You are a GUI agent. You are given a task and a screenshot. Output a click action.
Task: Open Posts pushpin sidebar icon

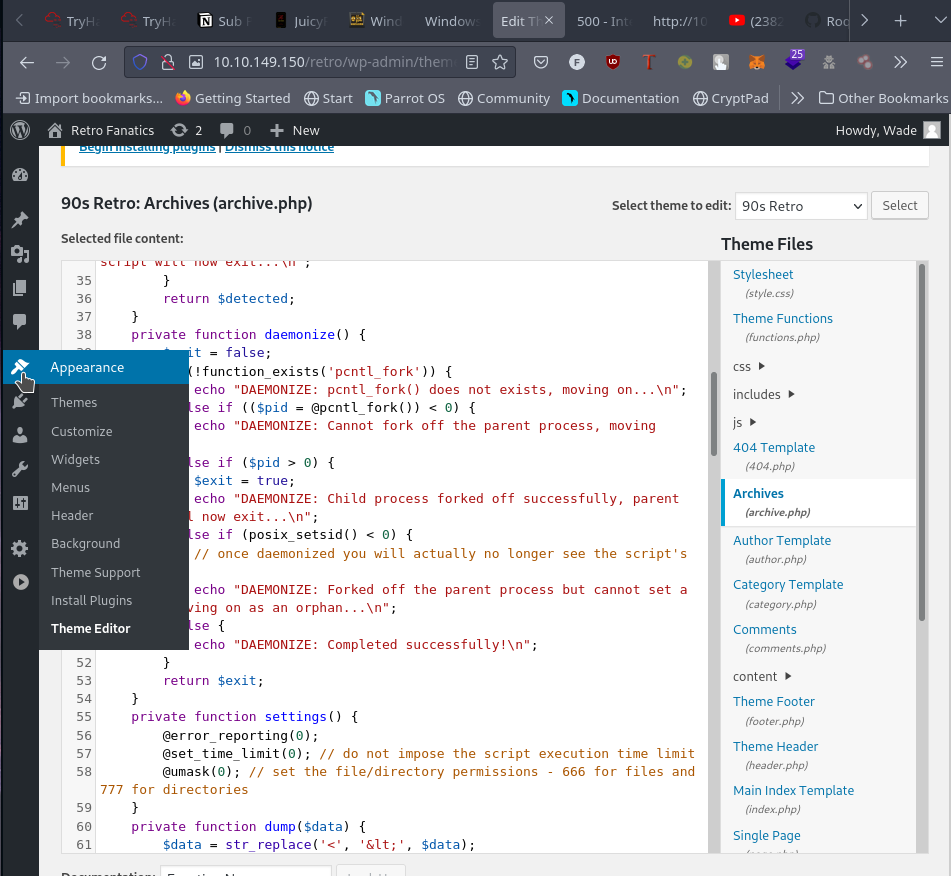[x=20, y=220]
